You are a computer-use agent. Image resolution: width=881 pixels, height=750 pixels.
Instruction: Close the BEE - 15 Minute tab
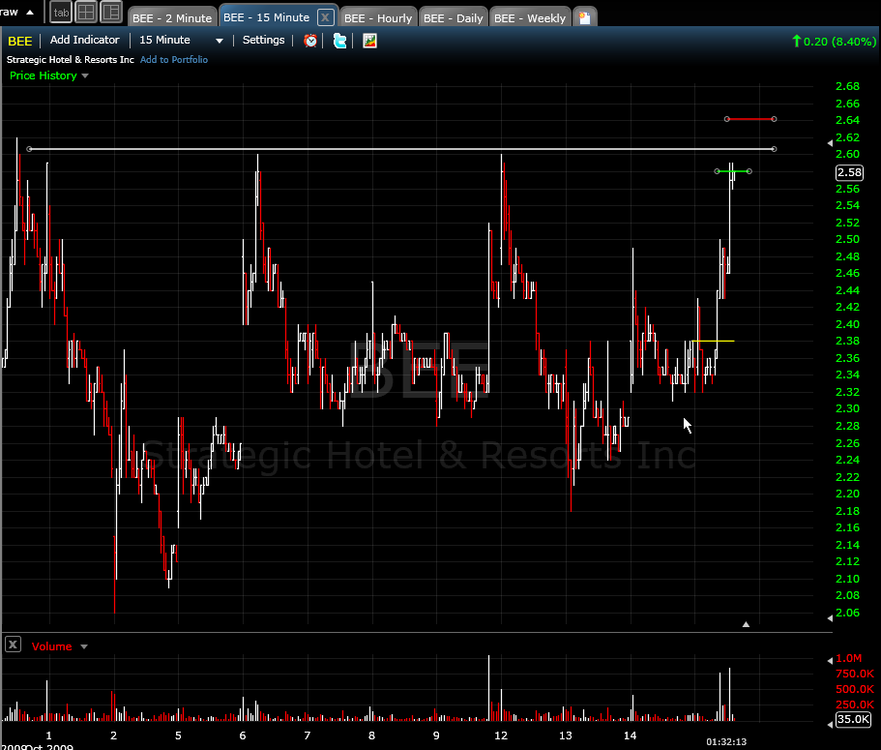(325, 17)
